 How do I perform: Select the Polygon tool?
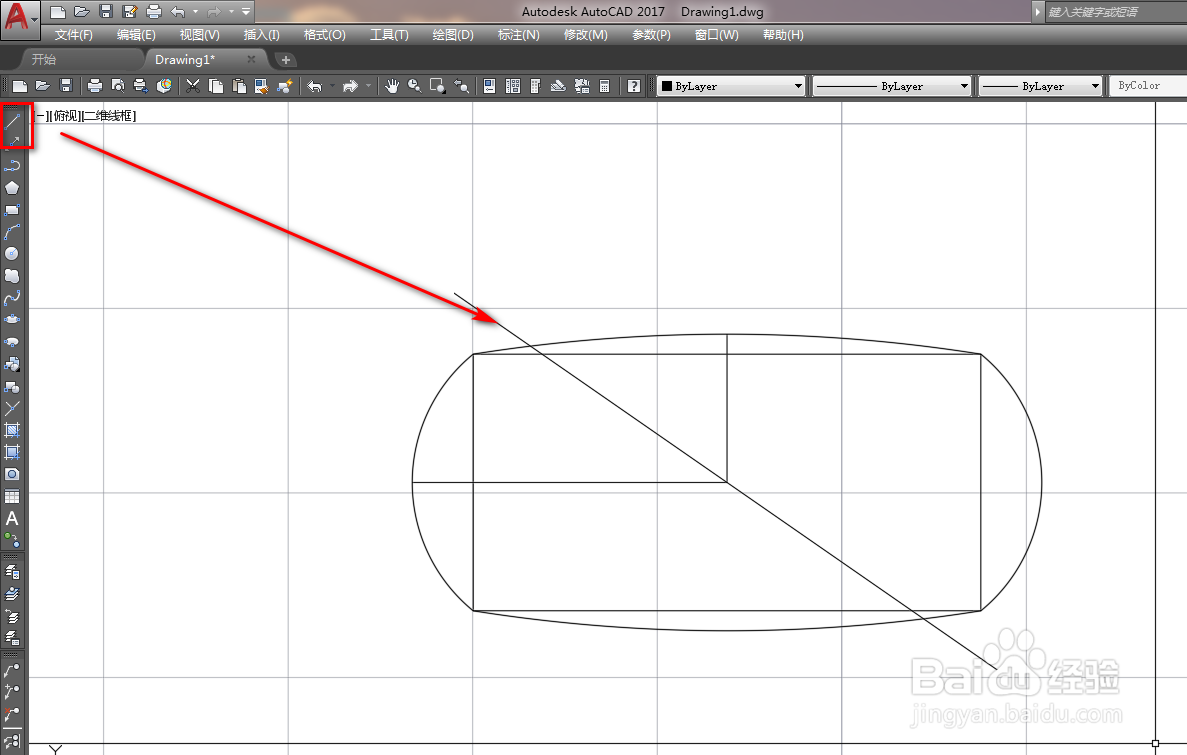click(x=12, y=187)
